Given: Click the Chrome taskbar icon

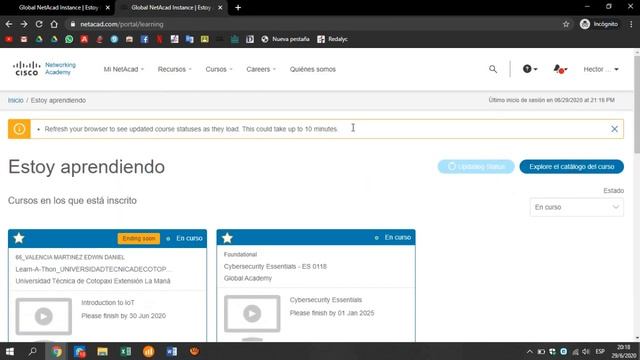Looking at the screenshot, I should click(x=57, y=351).
